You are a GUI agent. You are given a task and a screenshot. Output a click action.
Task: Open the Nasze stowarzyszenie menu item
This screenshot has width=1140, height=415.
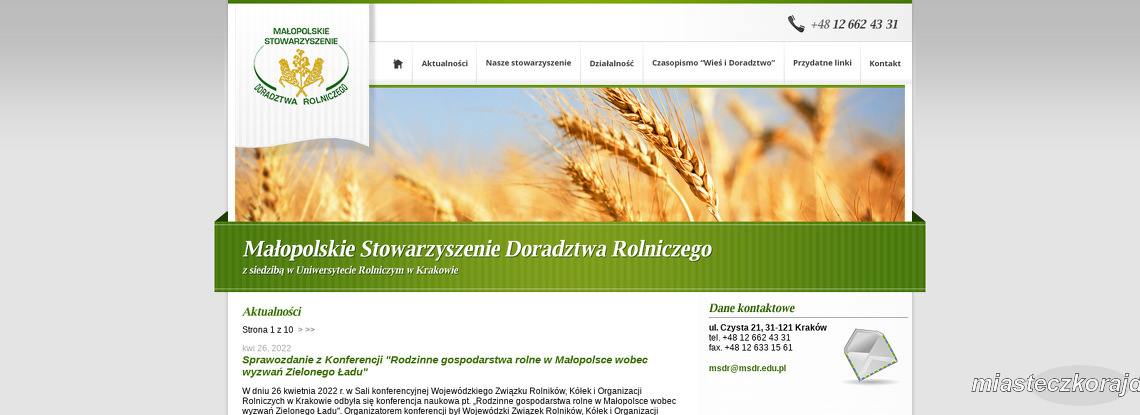(x=529, y=63)
